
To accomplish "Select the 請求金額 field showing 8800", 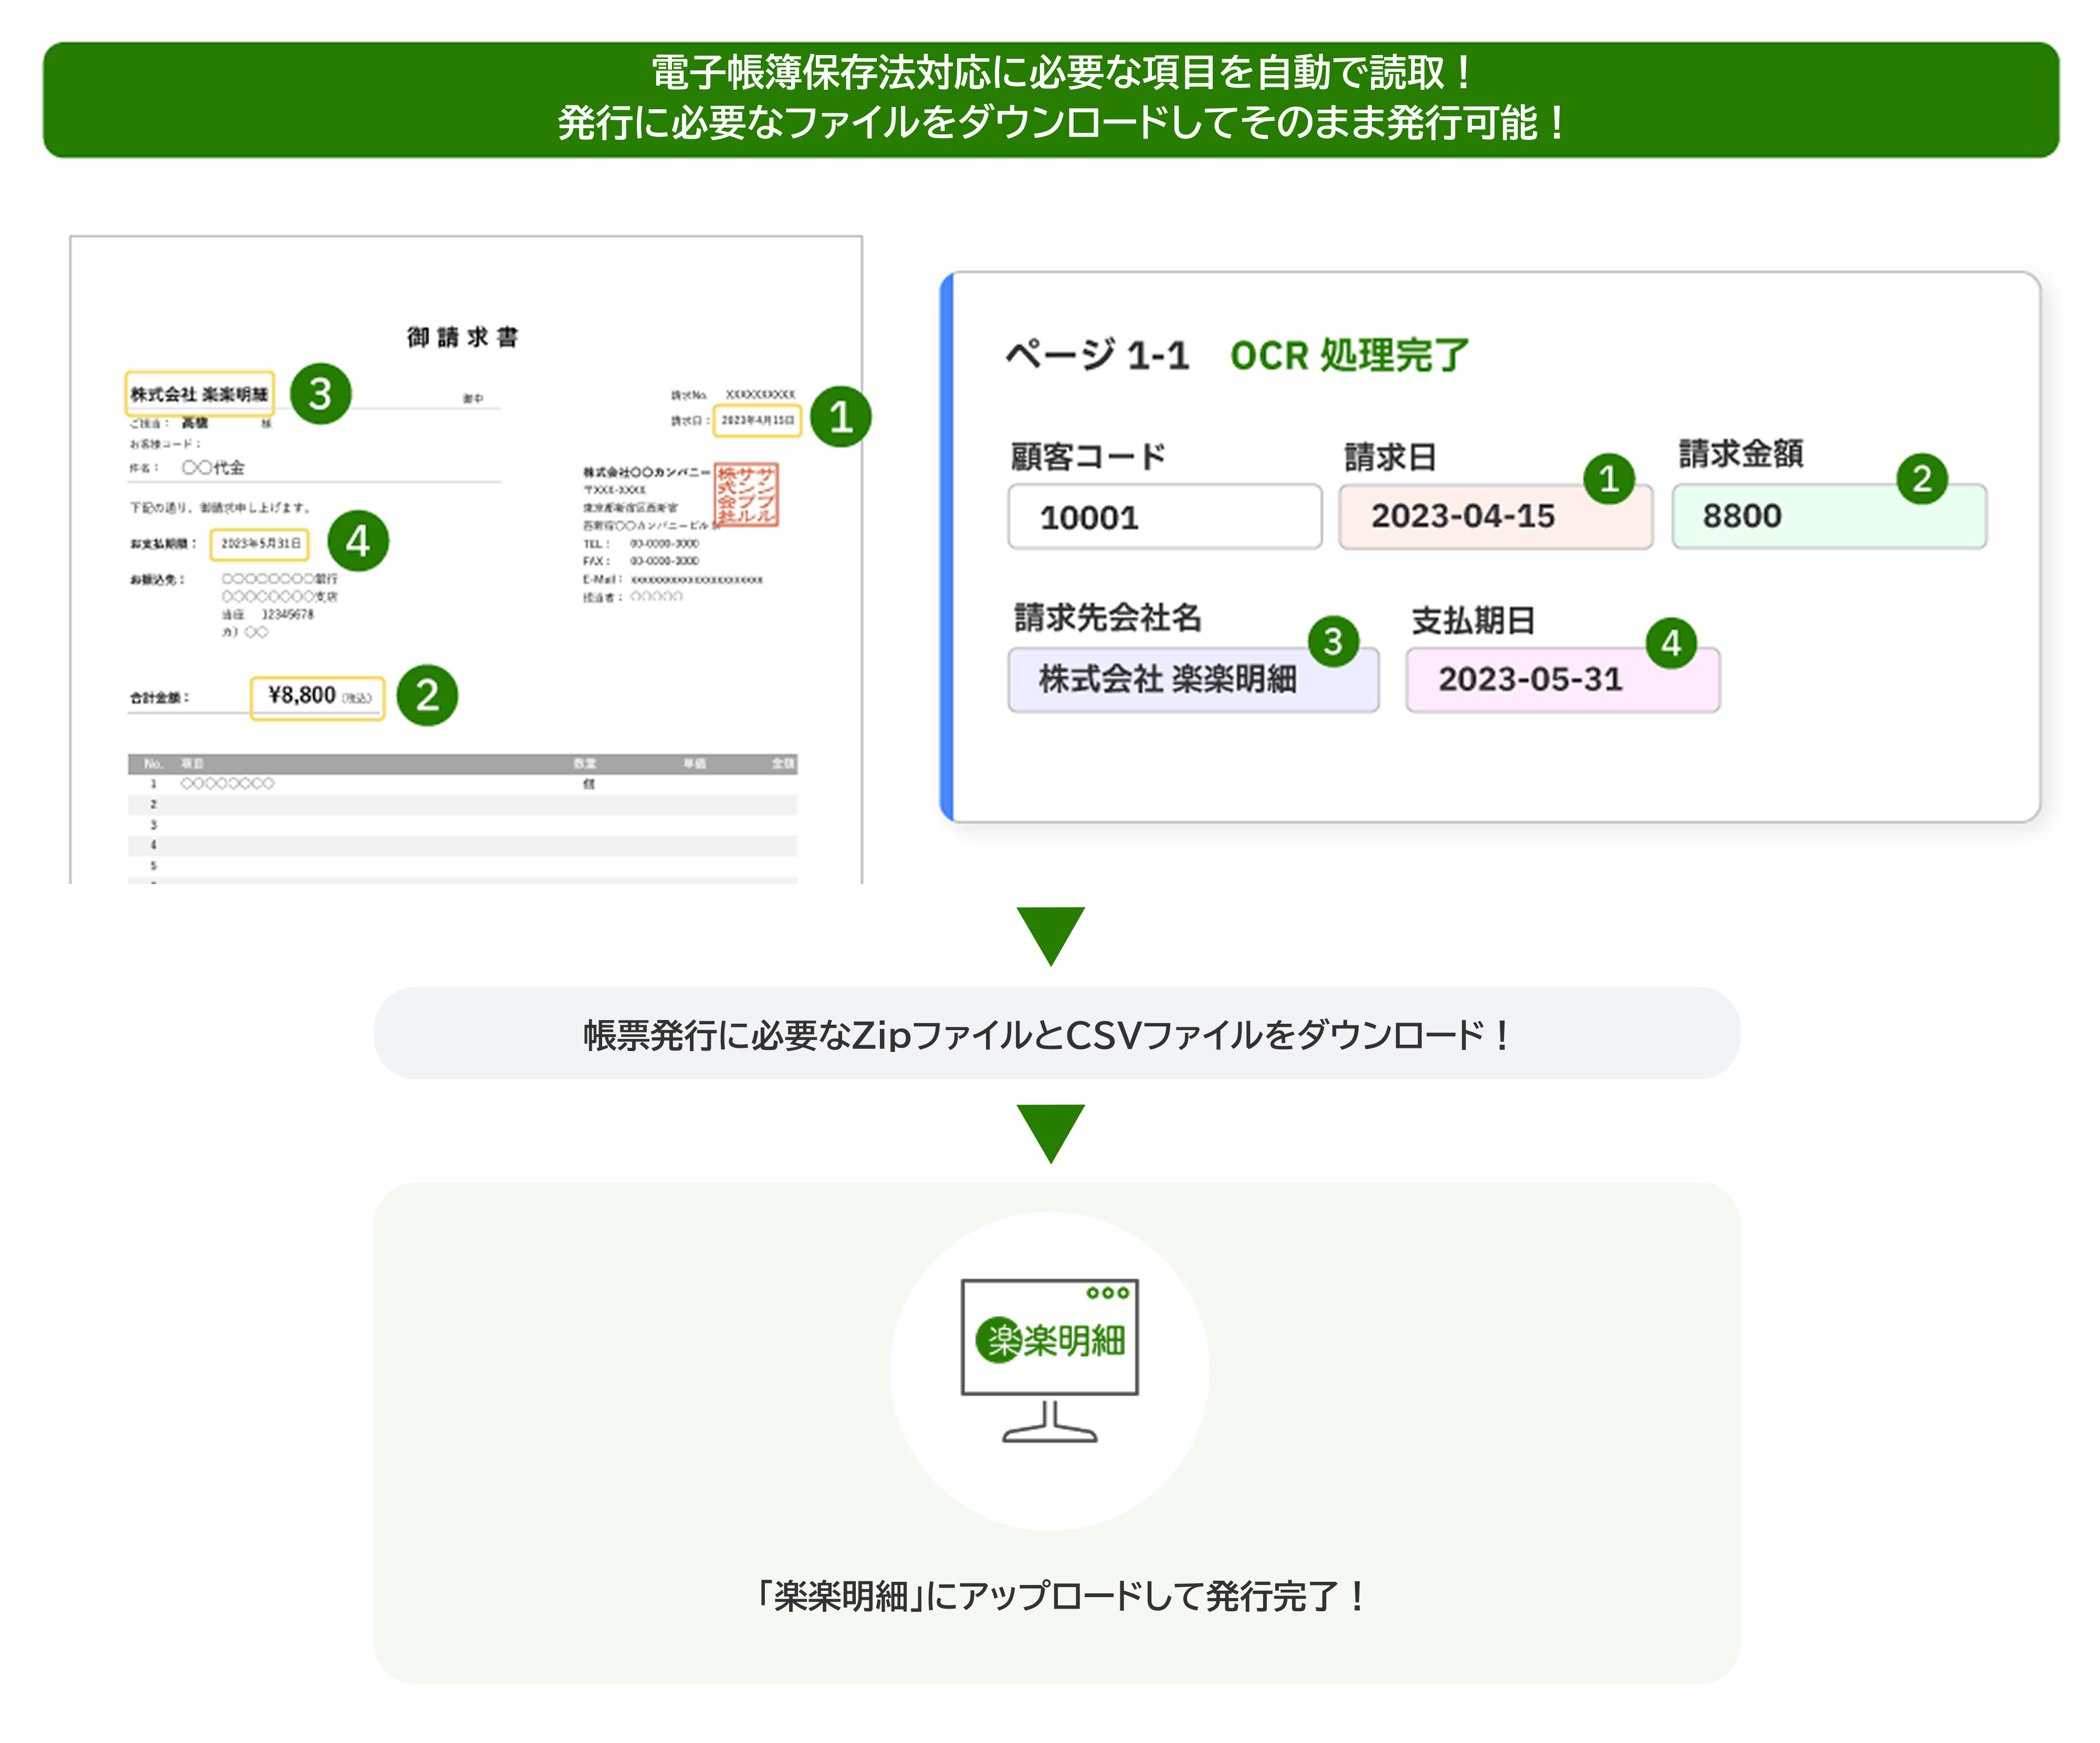I will tap(1829, 517).
